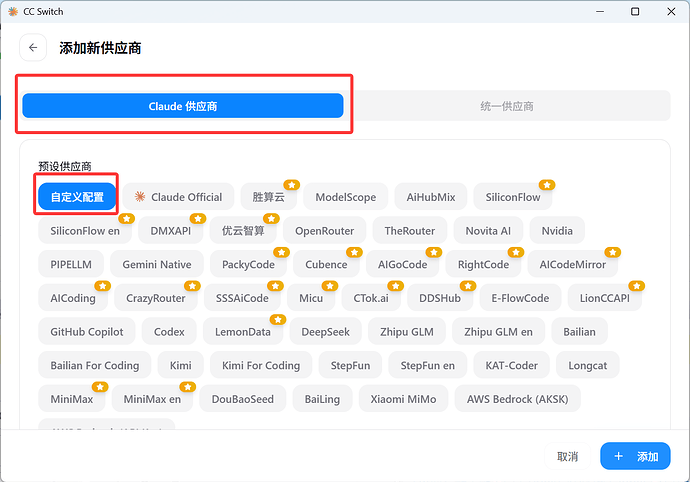Viewport: 690px width, 482px height.
Task: Choose the CTok.ai preset
Action: click(371, 298)
